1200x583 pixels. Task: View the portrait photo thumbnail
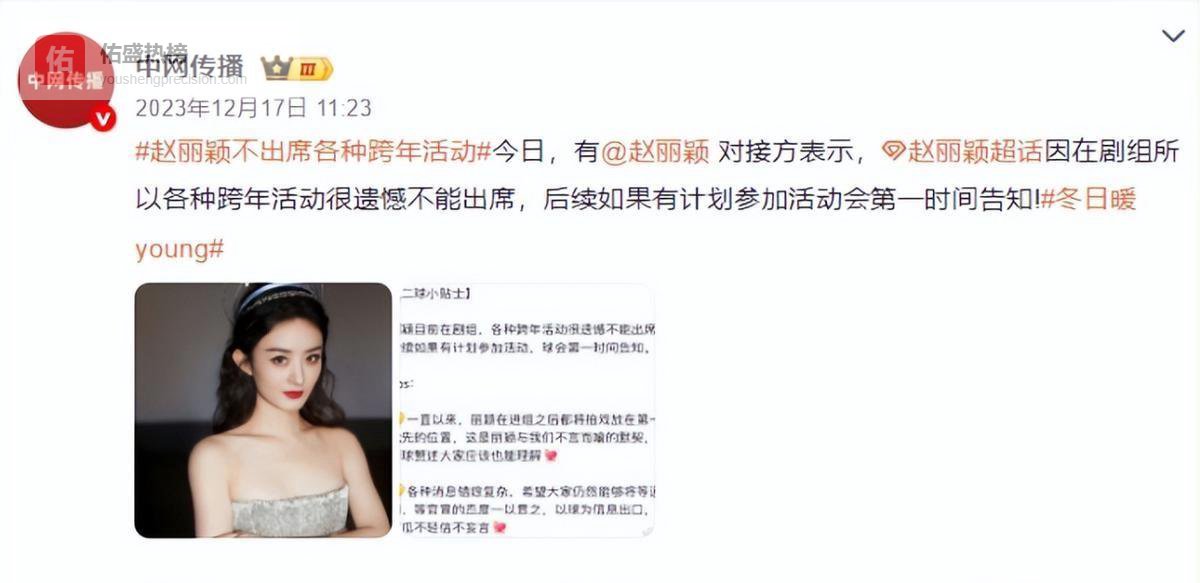click(x=263, y=410)
